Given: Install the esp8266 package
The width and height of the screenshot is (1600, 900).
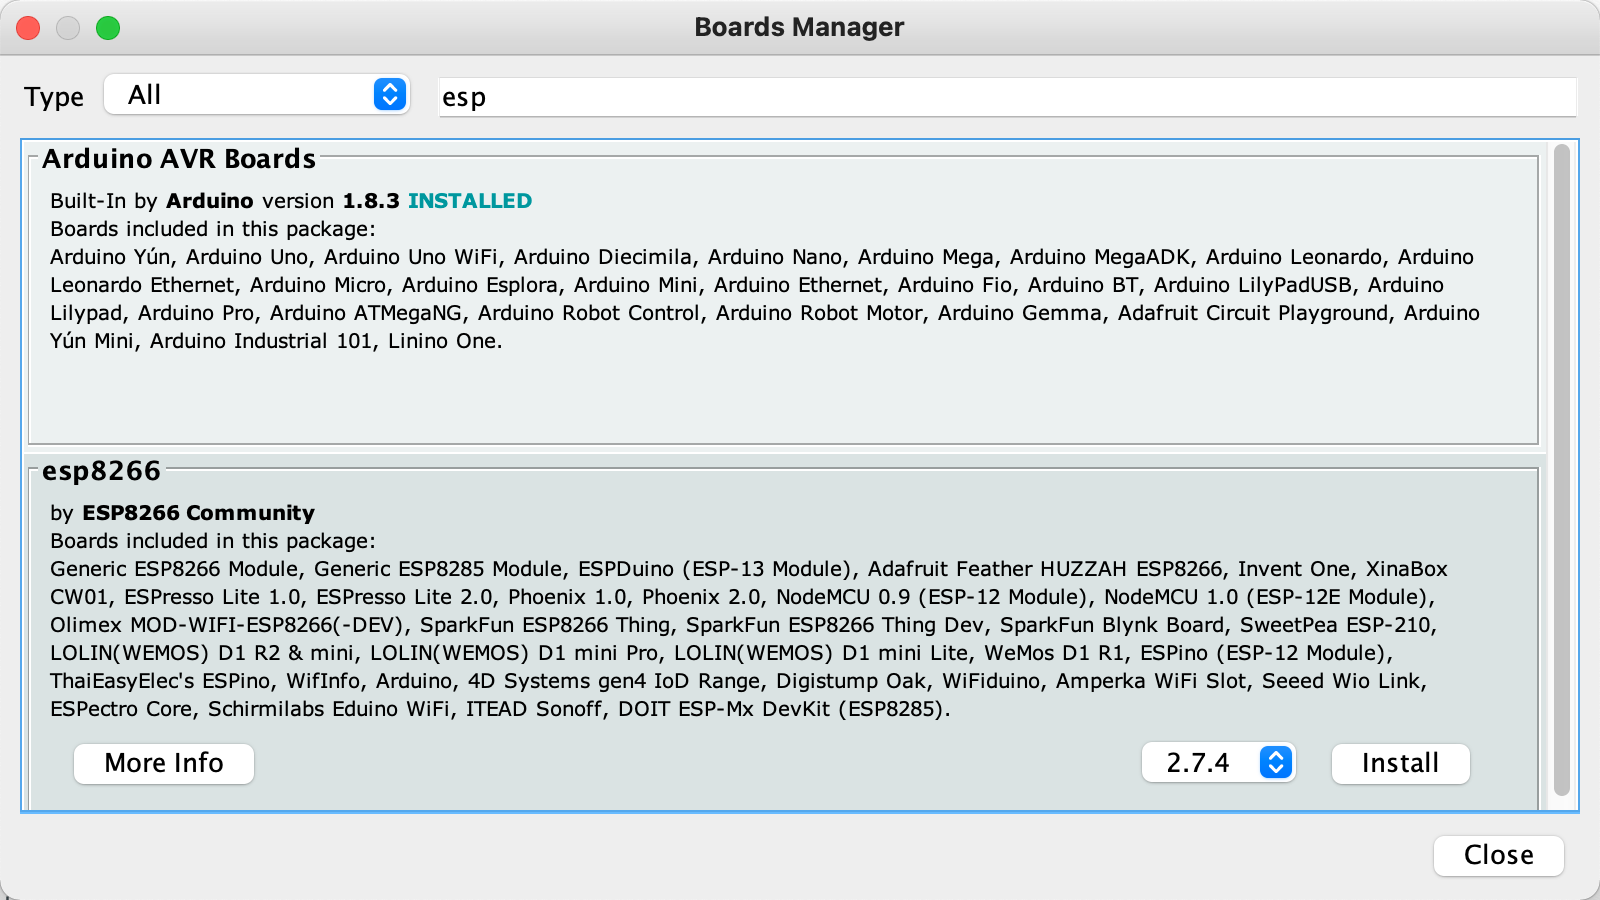Looking at the screenshot, I should (1400, 763).
